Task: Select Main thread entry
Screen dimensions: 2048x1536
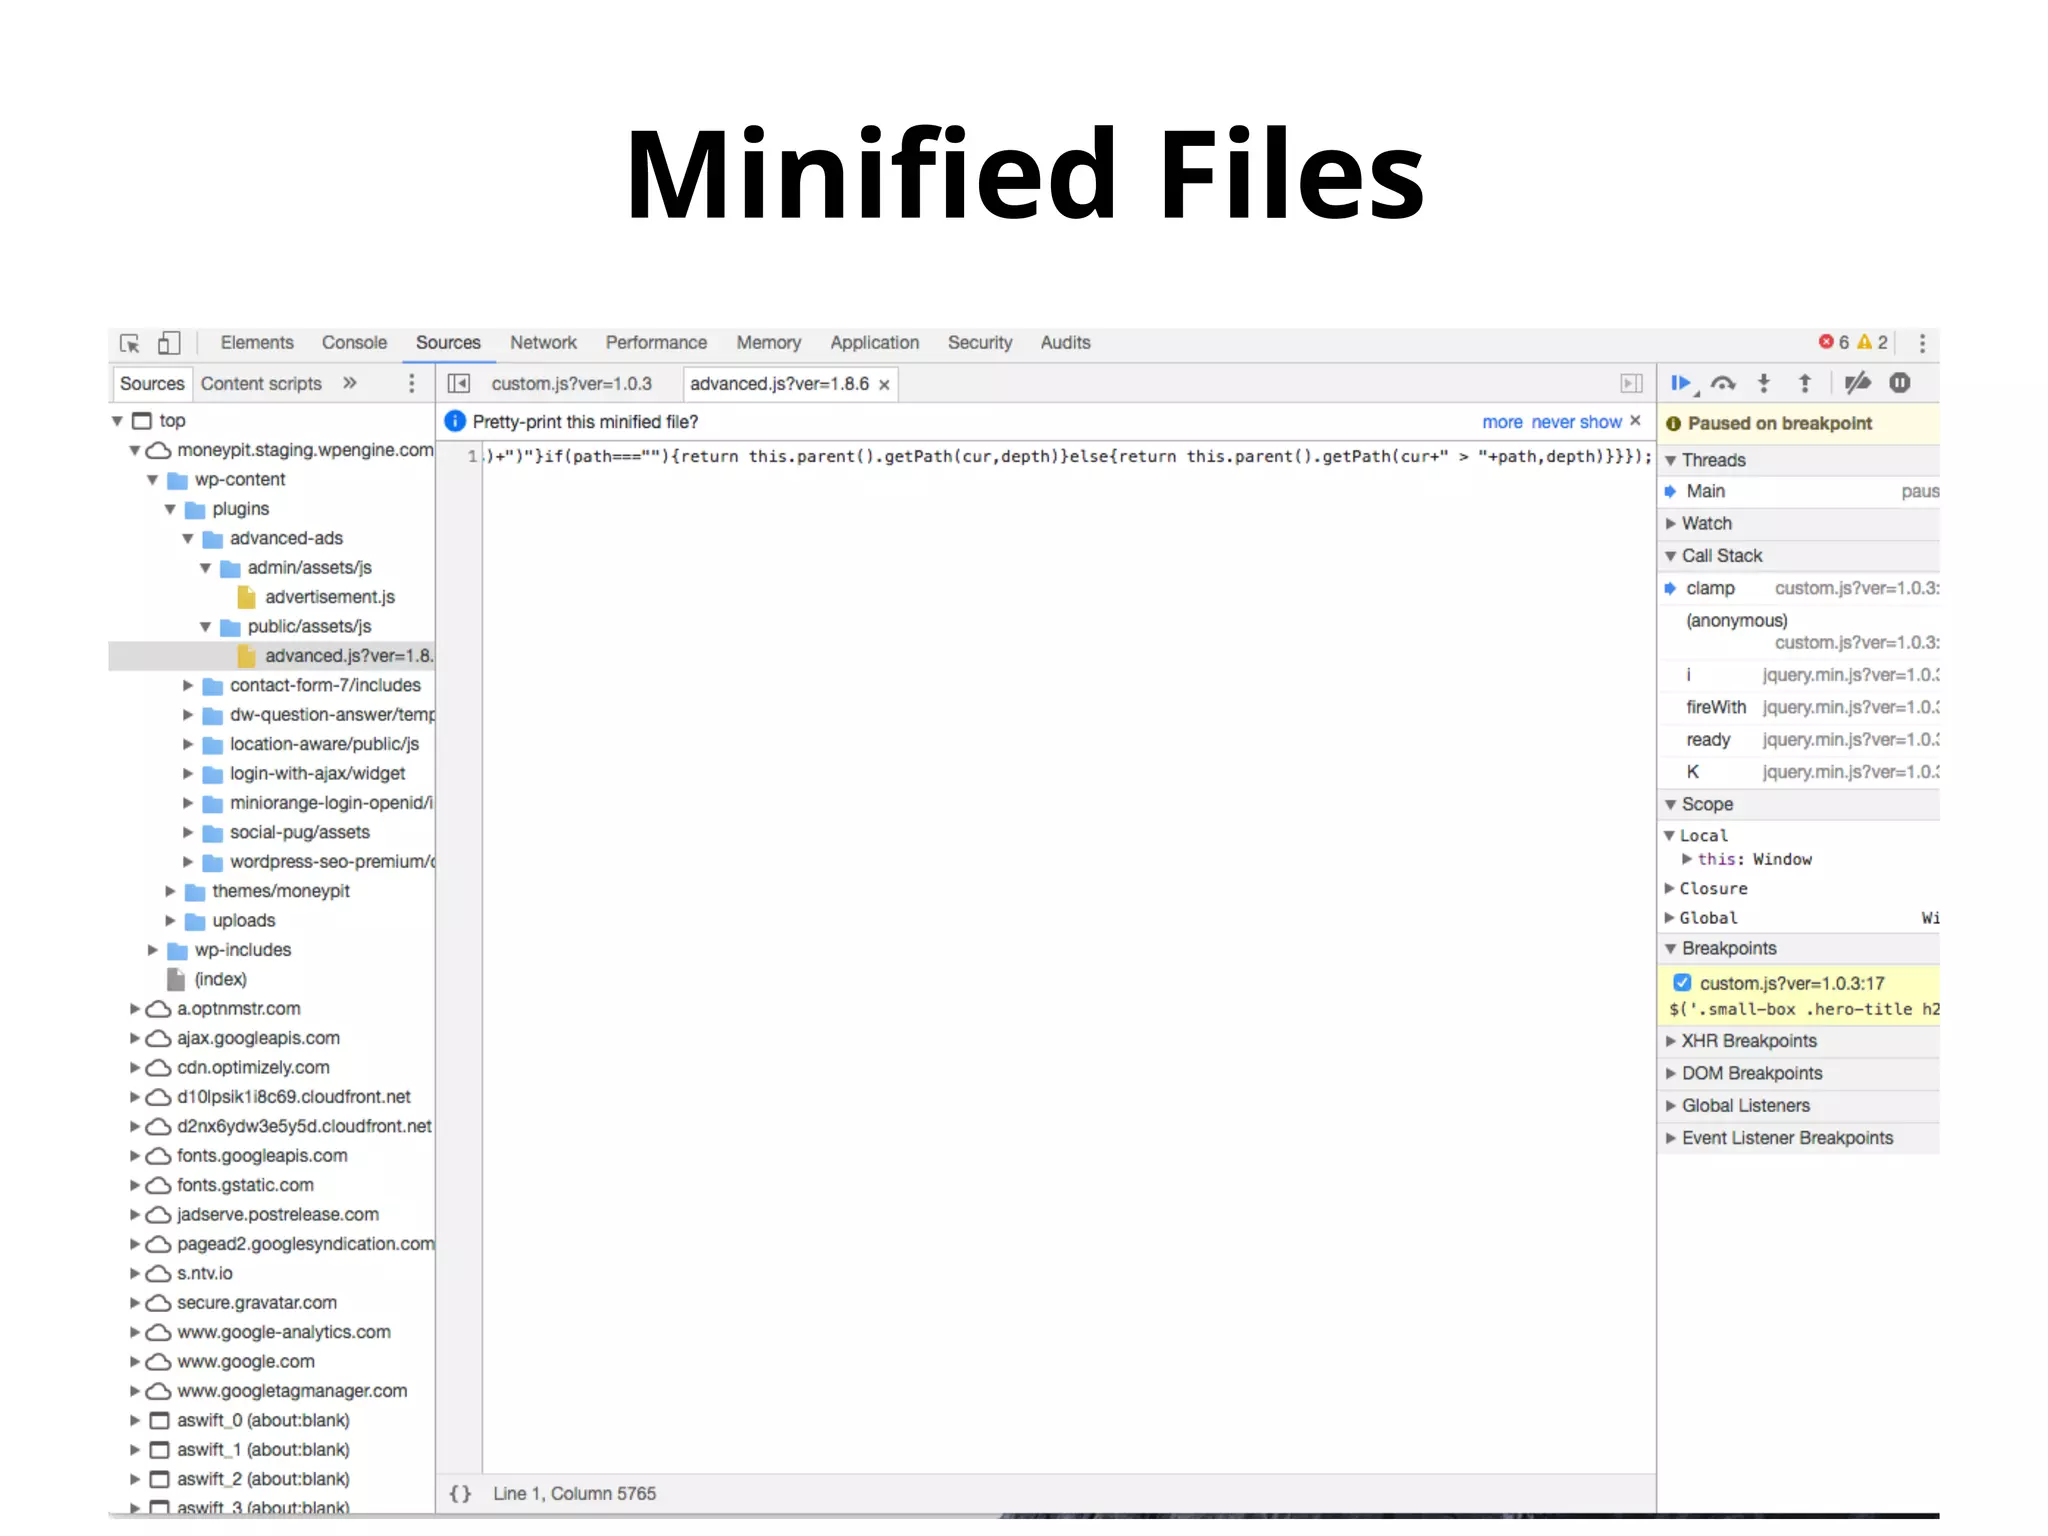Action: (x=1800, y=491)
